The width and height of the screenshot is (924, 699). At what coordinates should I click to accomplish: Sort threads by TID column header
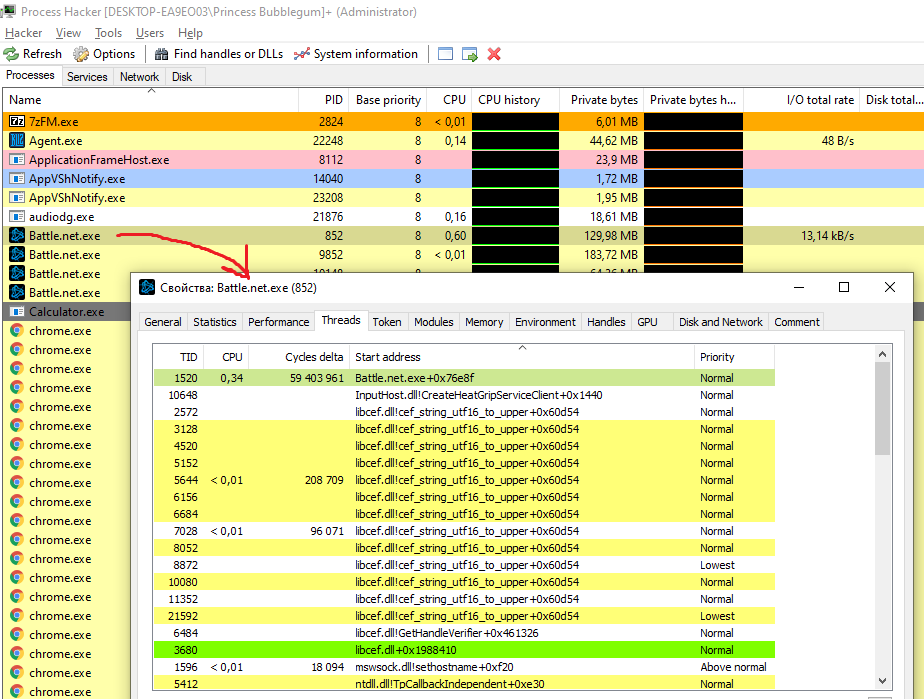click(x=179, y=357)
